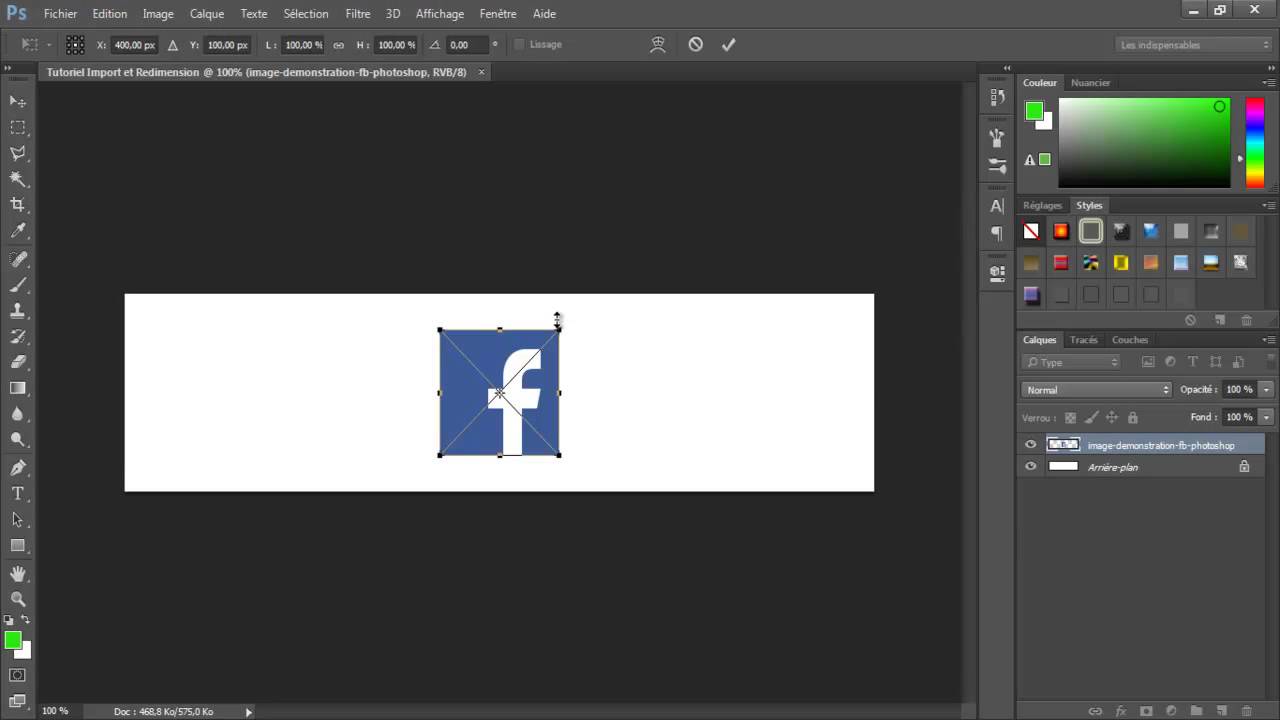Image resolution: width=1280 pixels, height=720 pixels.
Task: Select the Brush tool
Action: [18, 285]
